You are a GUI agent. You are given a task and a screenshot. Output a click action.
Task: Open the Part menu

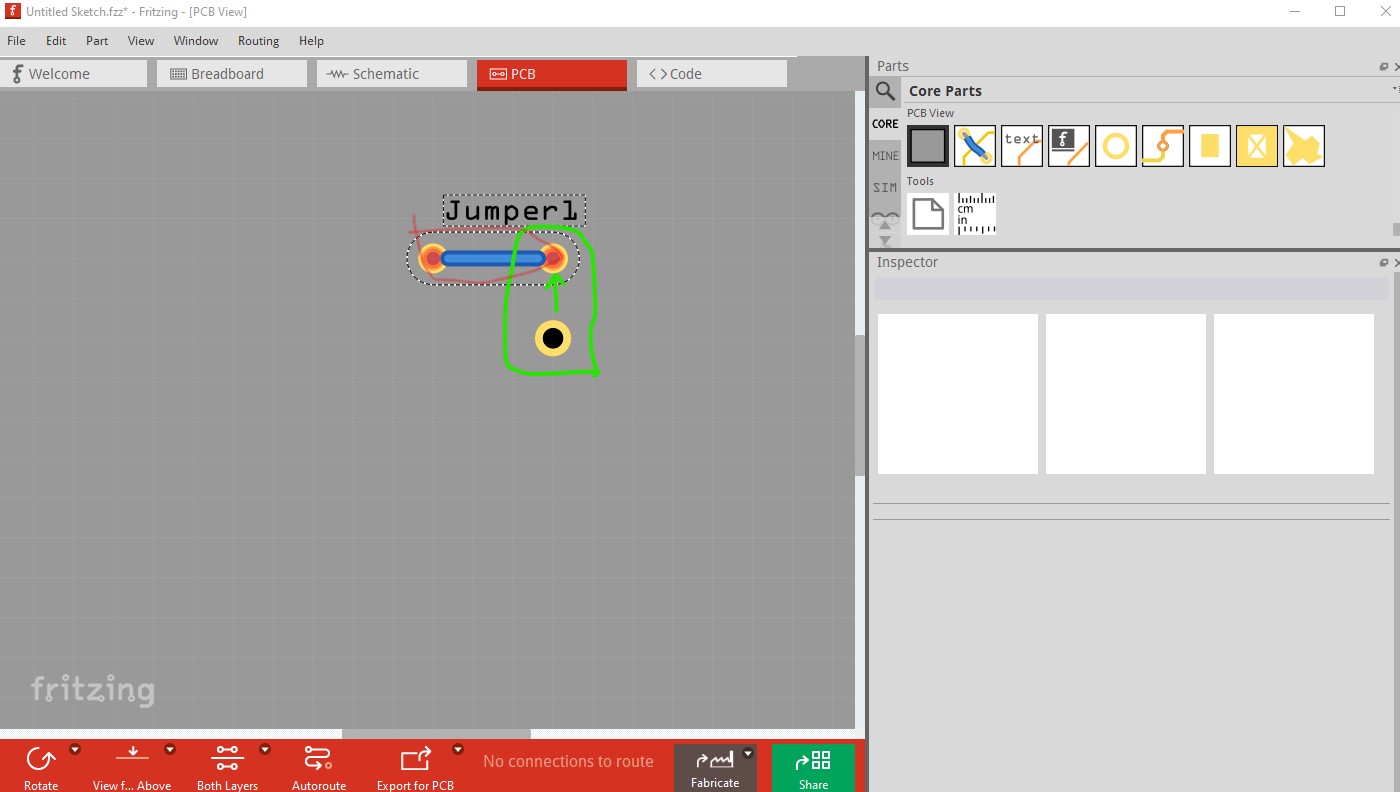pyautogui.click(x=97, y=41)
